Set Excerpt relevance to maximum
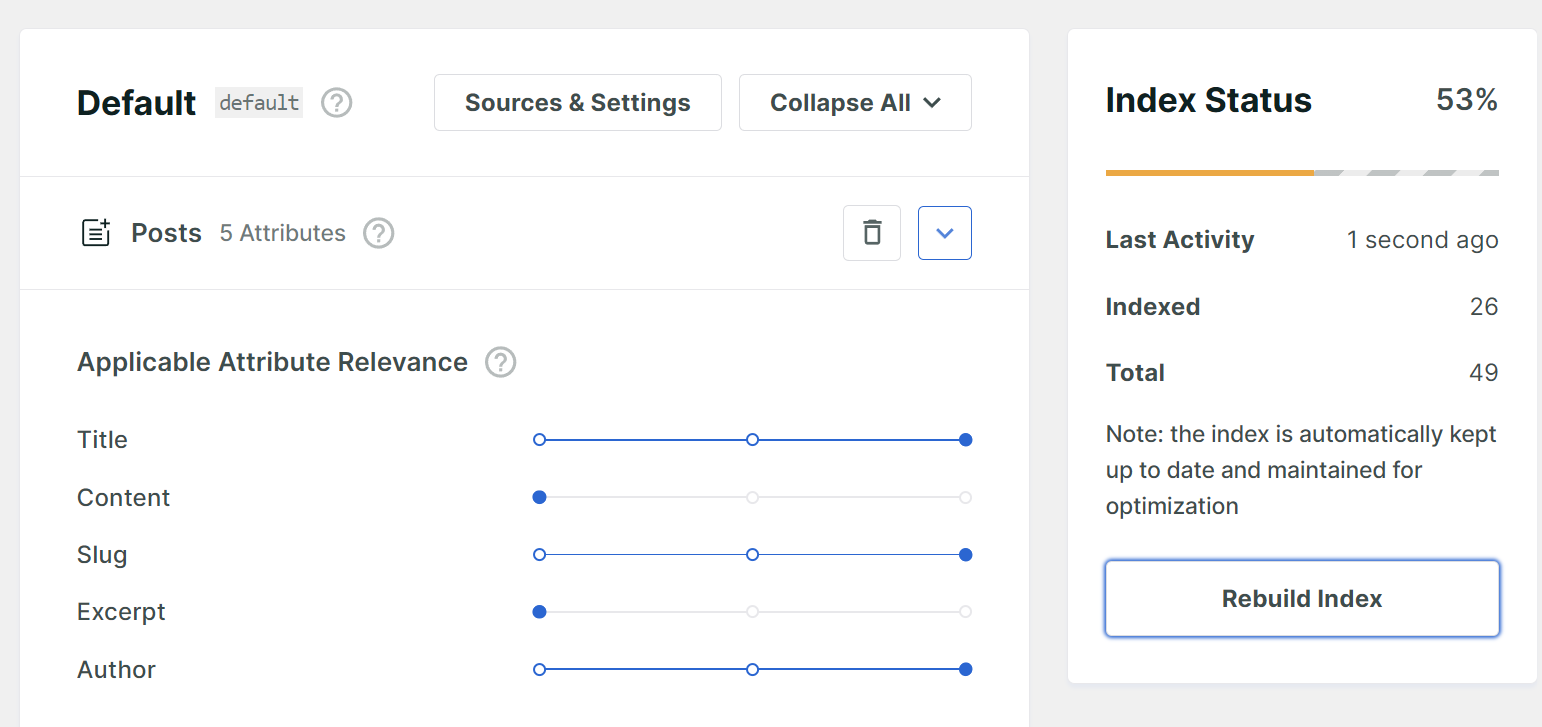 tap(965, 611)
